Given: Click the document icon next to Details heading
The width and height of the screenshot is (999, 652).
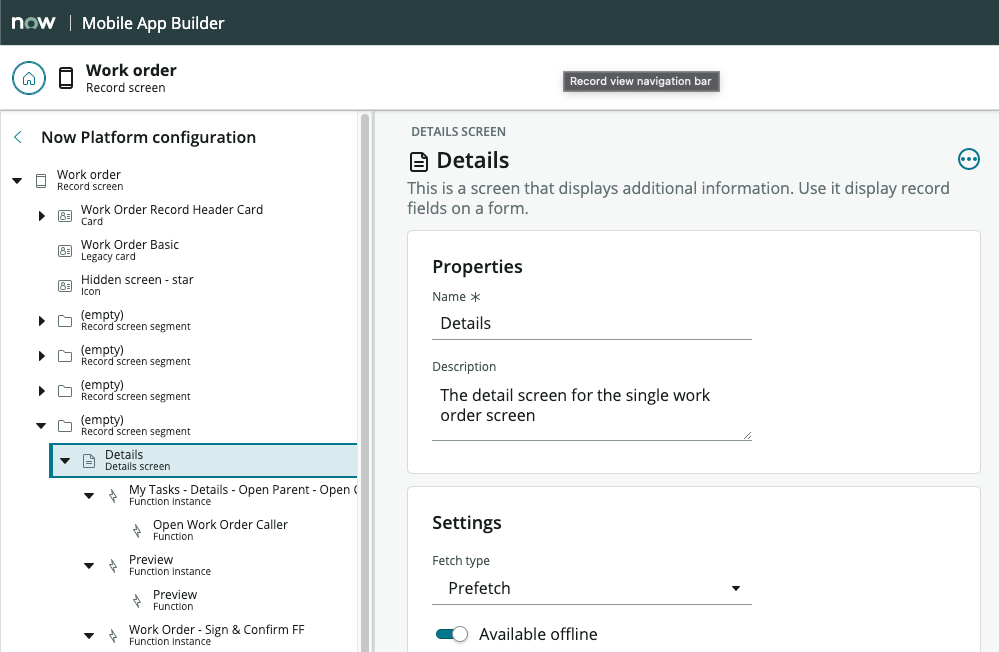Looking at the screenshot, I should 419,162.
